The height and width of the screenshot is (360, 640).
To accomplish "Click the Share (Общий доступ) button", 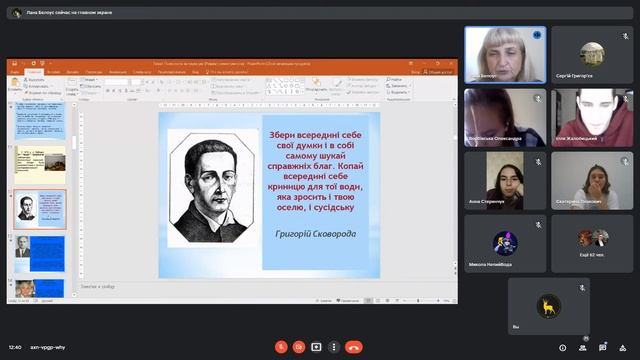I will point(438,72).
